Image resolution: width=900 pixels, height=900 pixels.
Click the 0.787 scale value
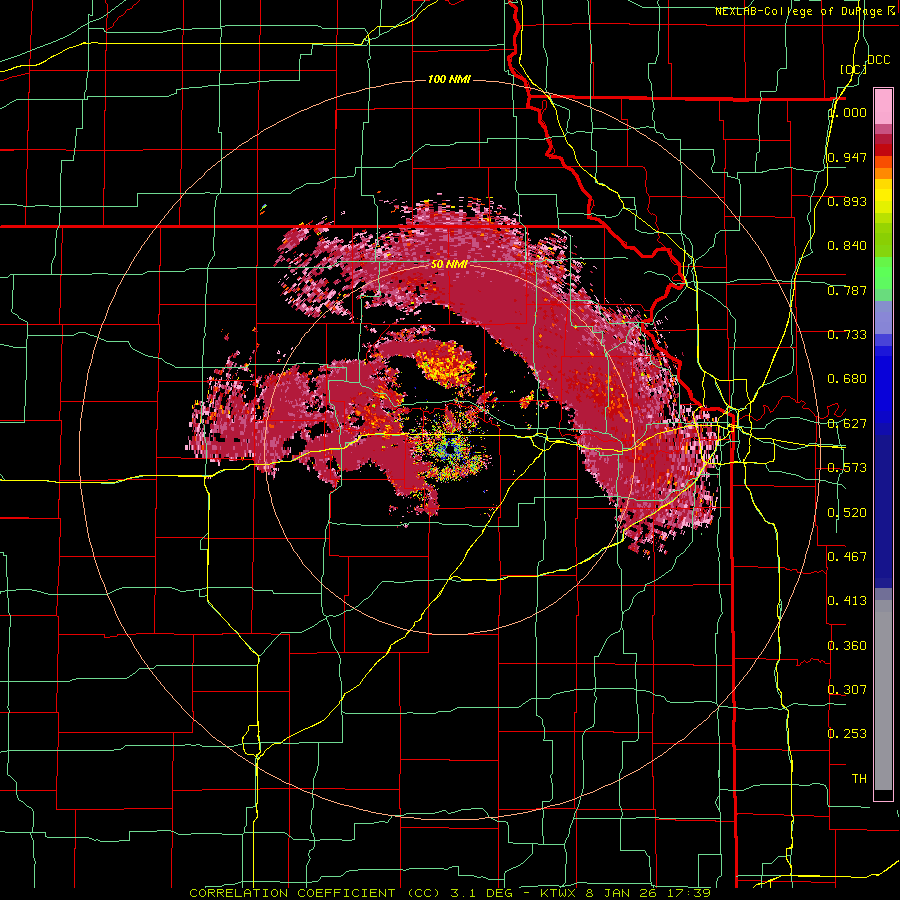[847, 290]
